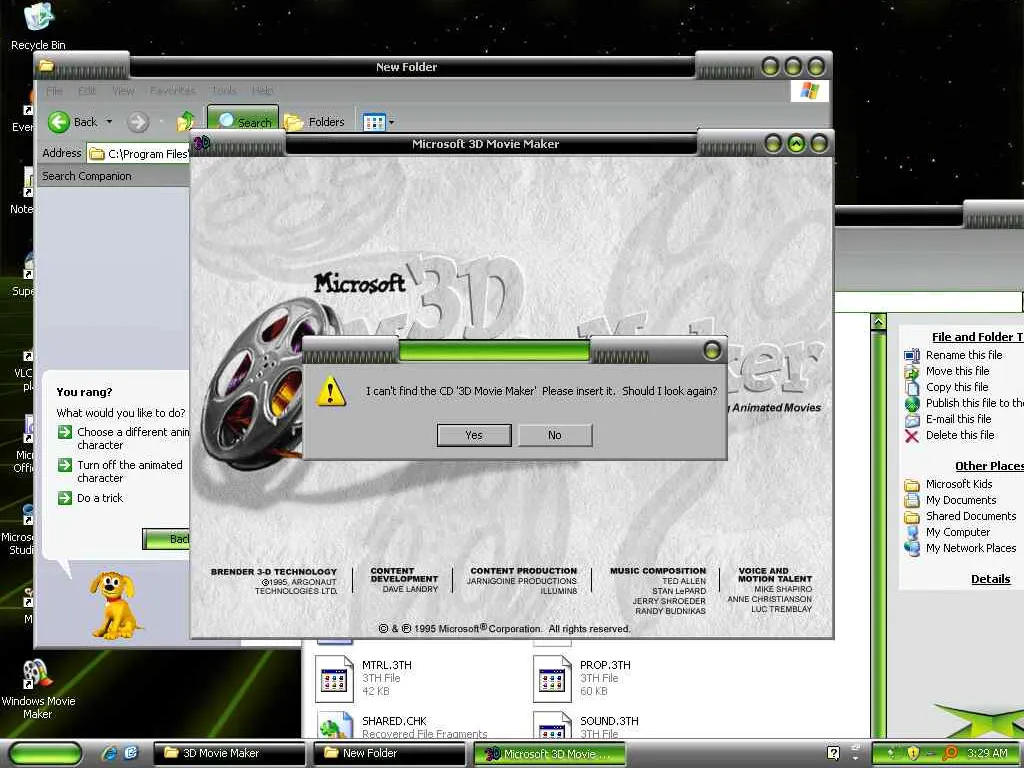This screenshot has height=768, width=1024.
Task: Click Copy this file task
Action: click(957, 387)
